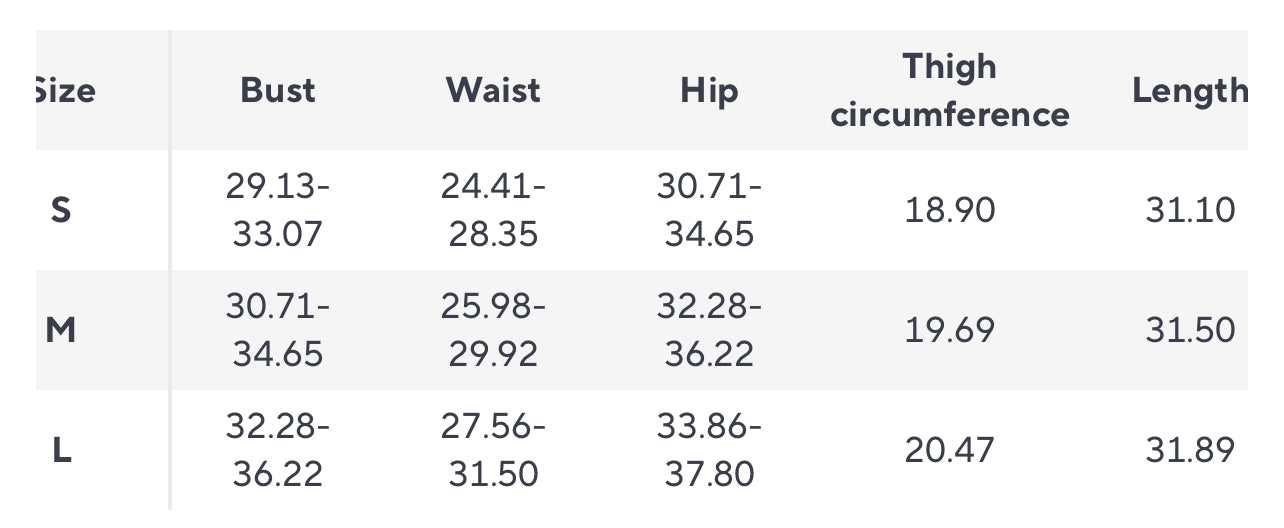
Task: Click thigh circumference value 19.69
Action: coord(950,331)
